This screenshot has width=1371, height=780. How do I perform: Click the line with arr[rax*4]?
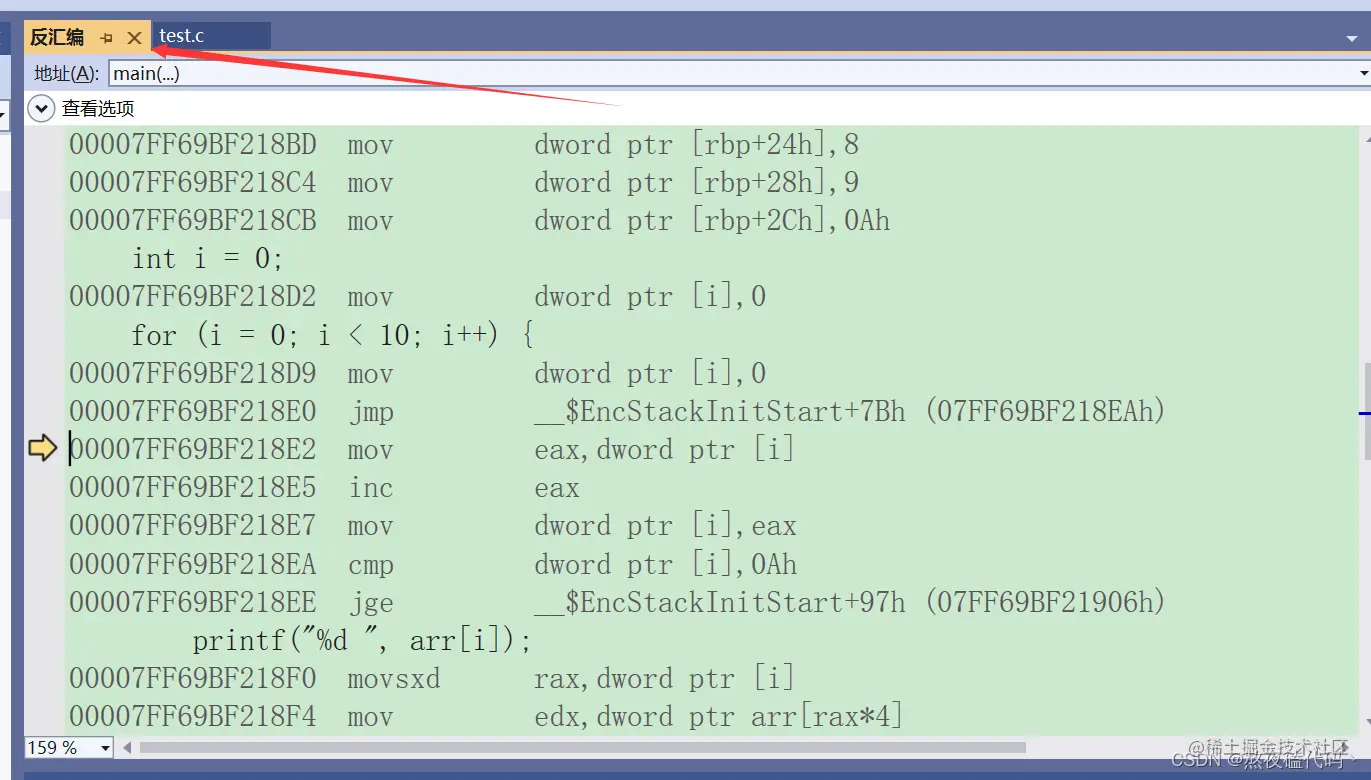click(x=486, y=717)
